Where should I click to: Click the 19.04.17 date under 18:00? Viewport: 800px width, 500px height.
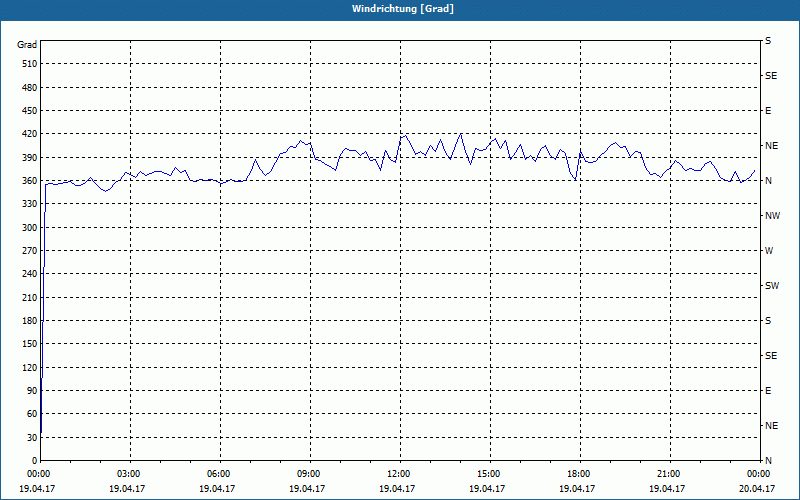(577, 488)
